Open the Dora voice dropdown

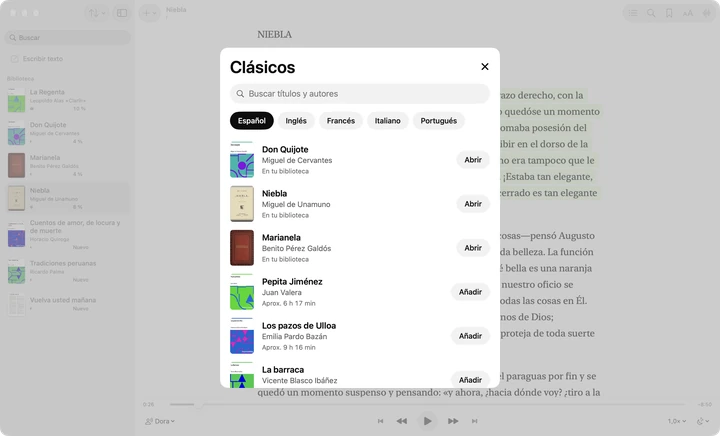tap(160, 421)
